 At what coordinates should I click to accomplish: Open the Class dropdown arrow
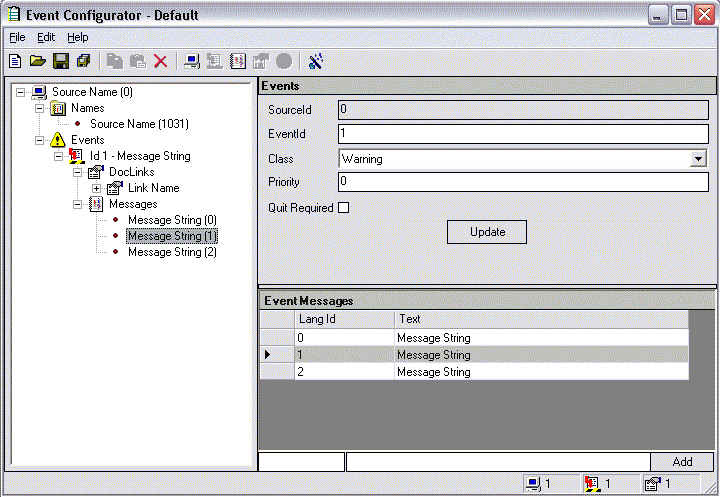pos(698,159)
